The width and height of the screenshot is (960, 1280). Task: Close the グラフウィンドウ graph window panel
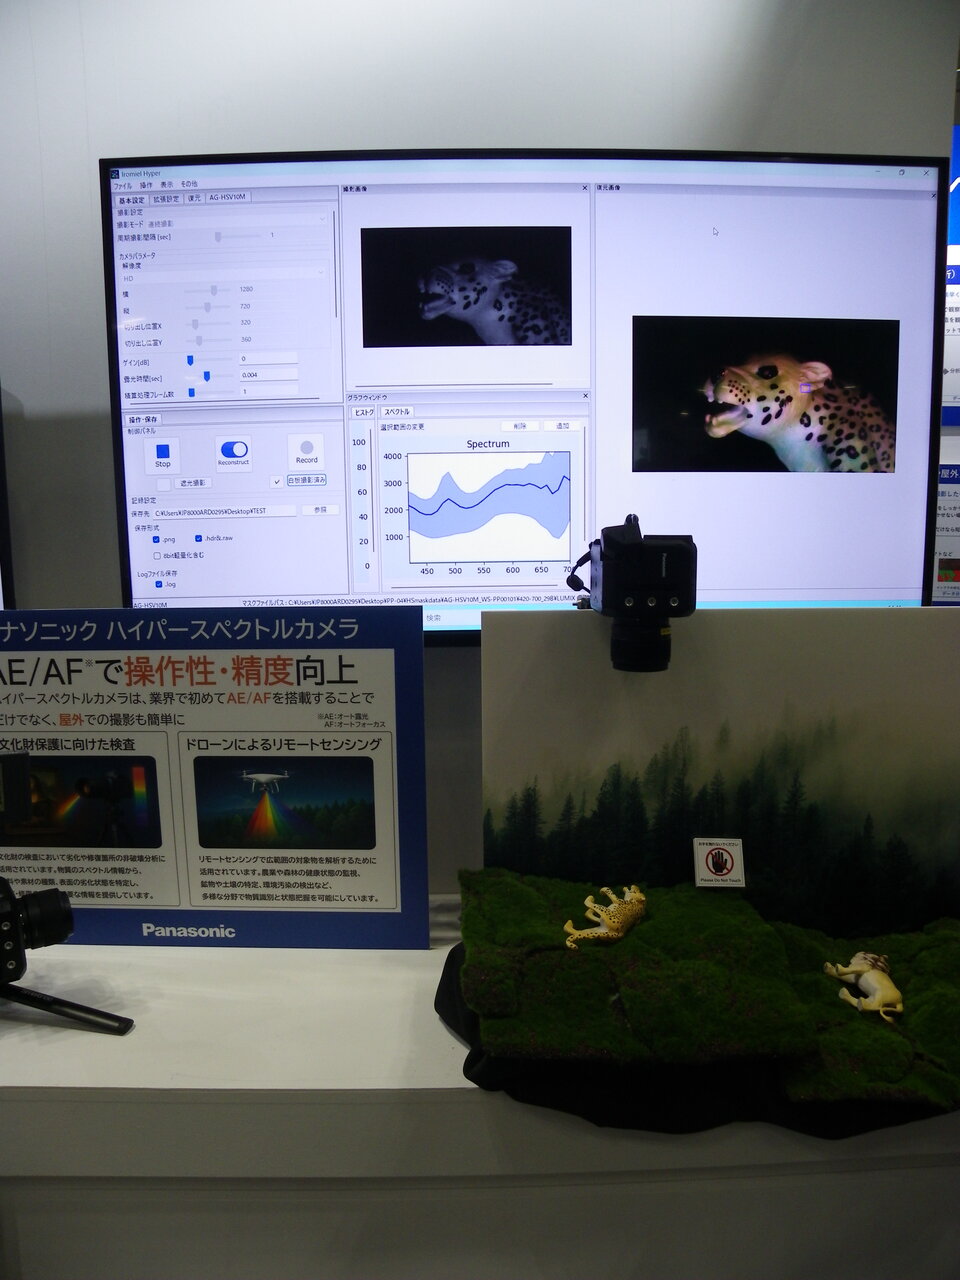pyautogui.click(x=586, y=396)
